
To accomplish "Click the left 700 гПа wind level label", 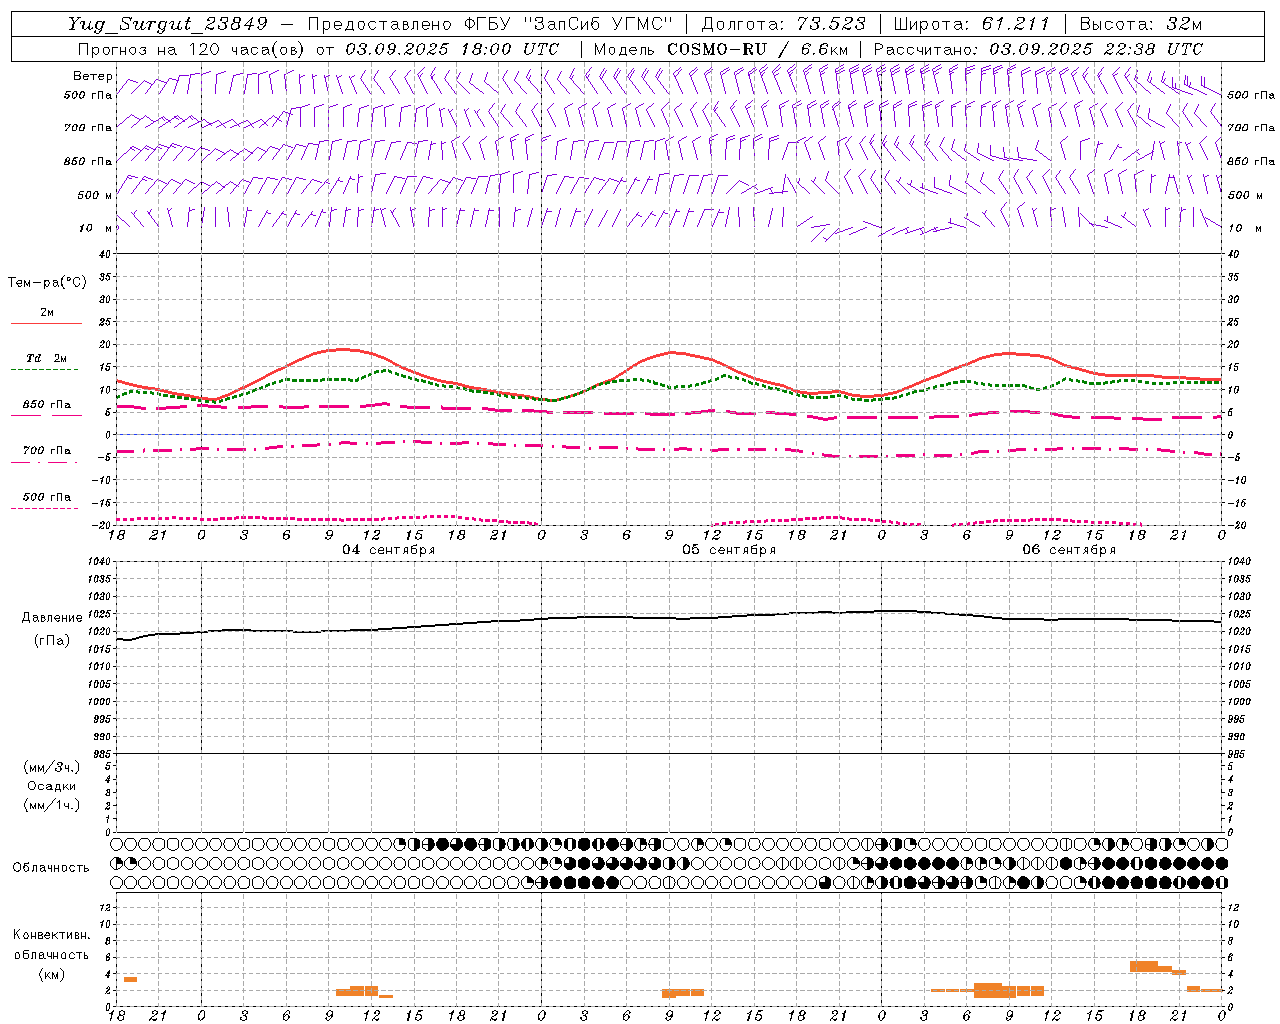I will click(88, 128).
